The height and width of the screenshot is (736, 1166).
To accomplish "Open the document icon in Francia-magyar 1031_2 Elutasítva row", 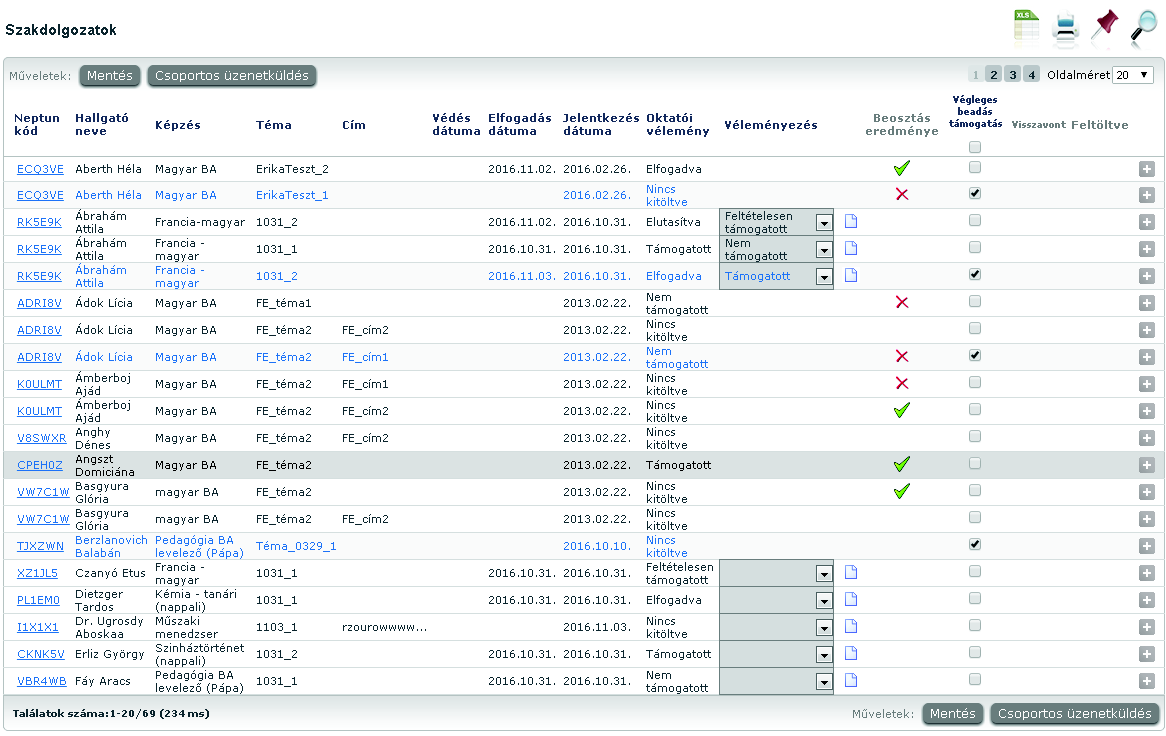I will click(x=851, y=222).
